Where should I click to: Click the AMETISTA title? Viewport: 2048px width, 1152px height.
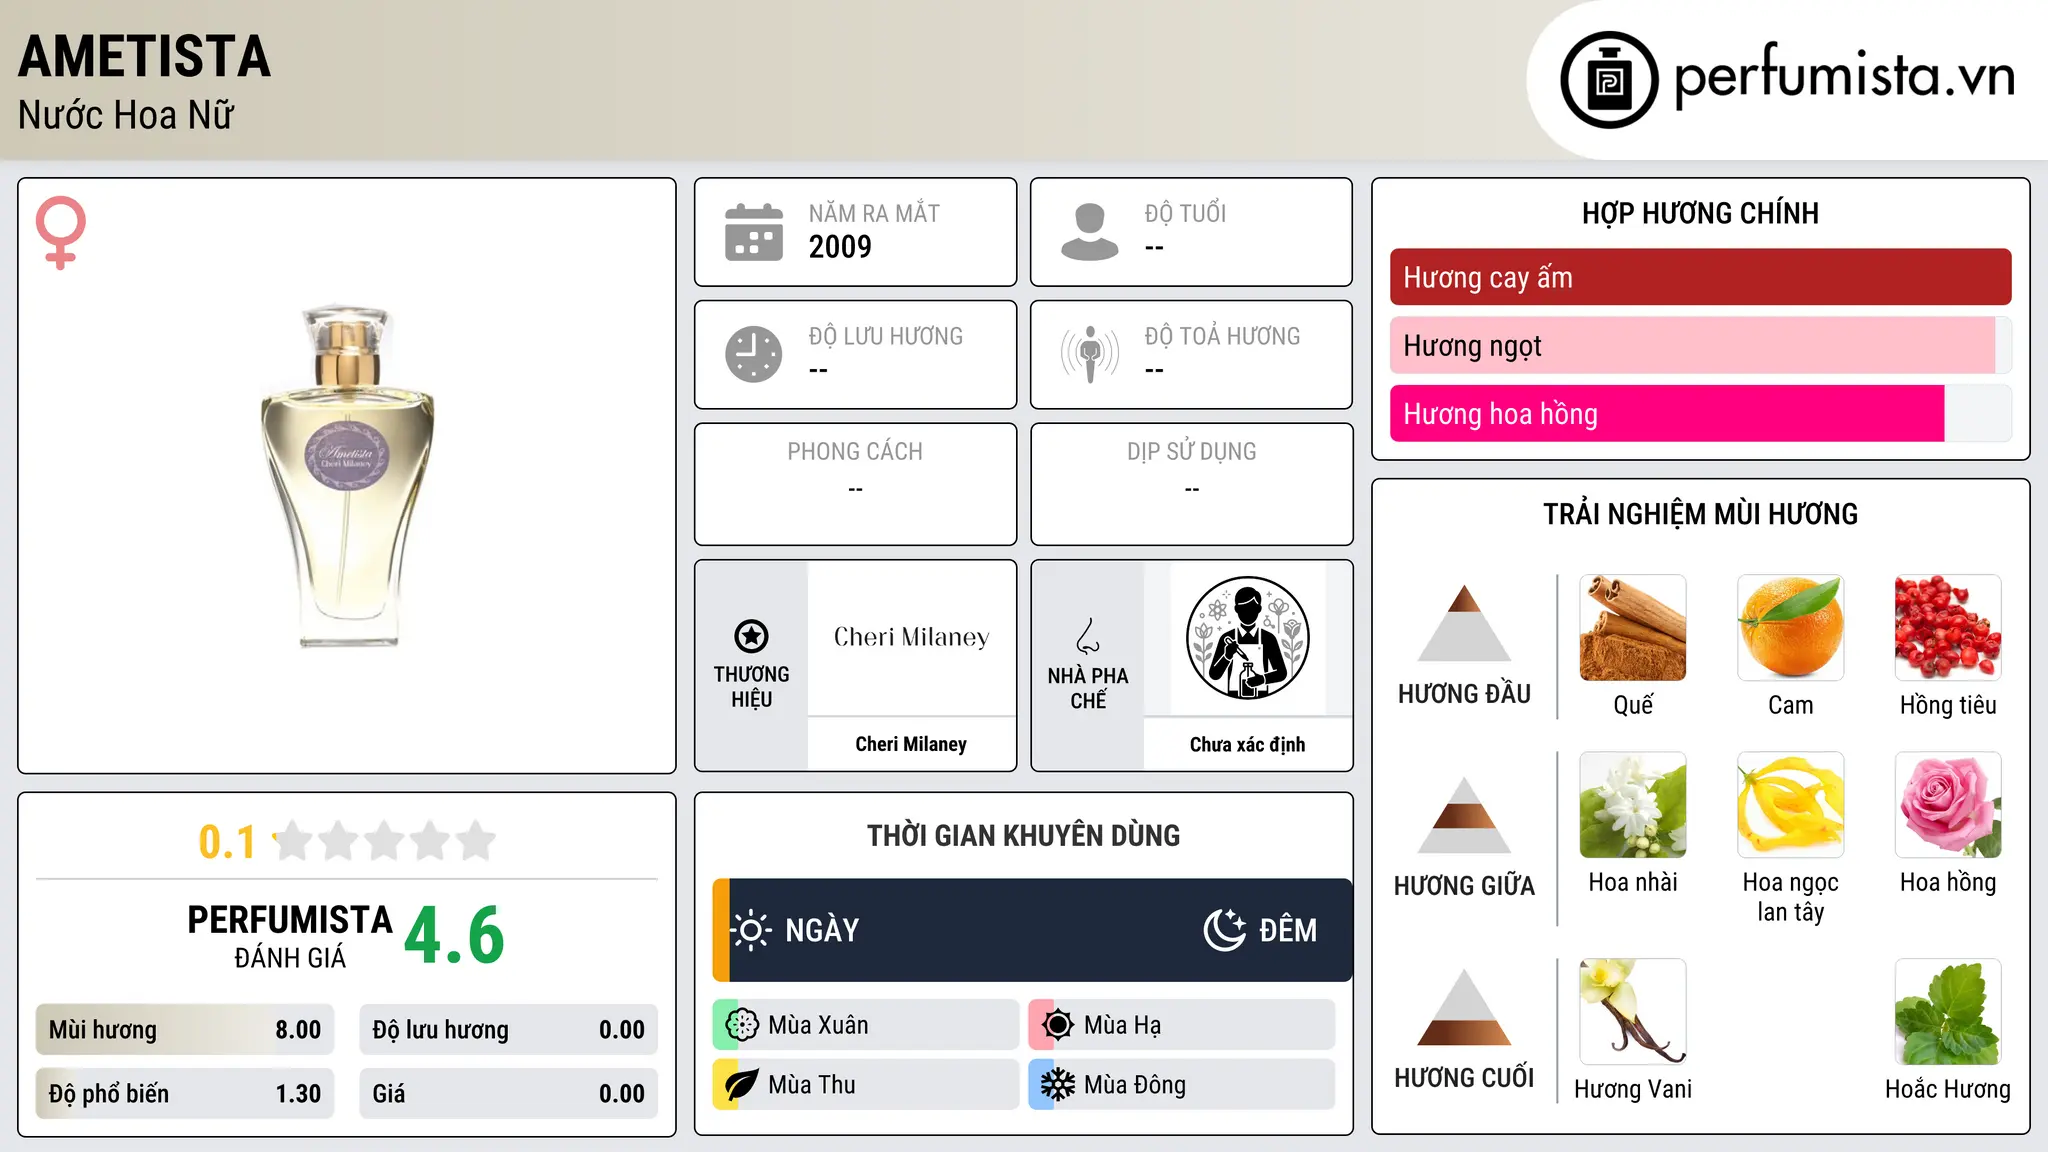[x=145, y=56]
